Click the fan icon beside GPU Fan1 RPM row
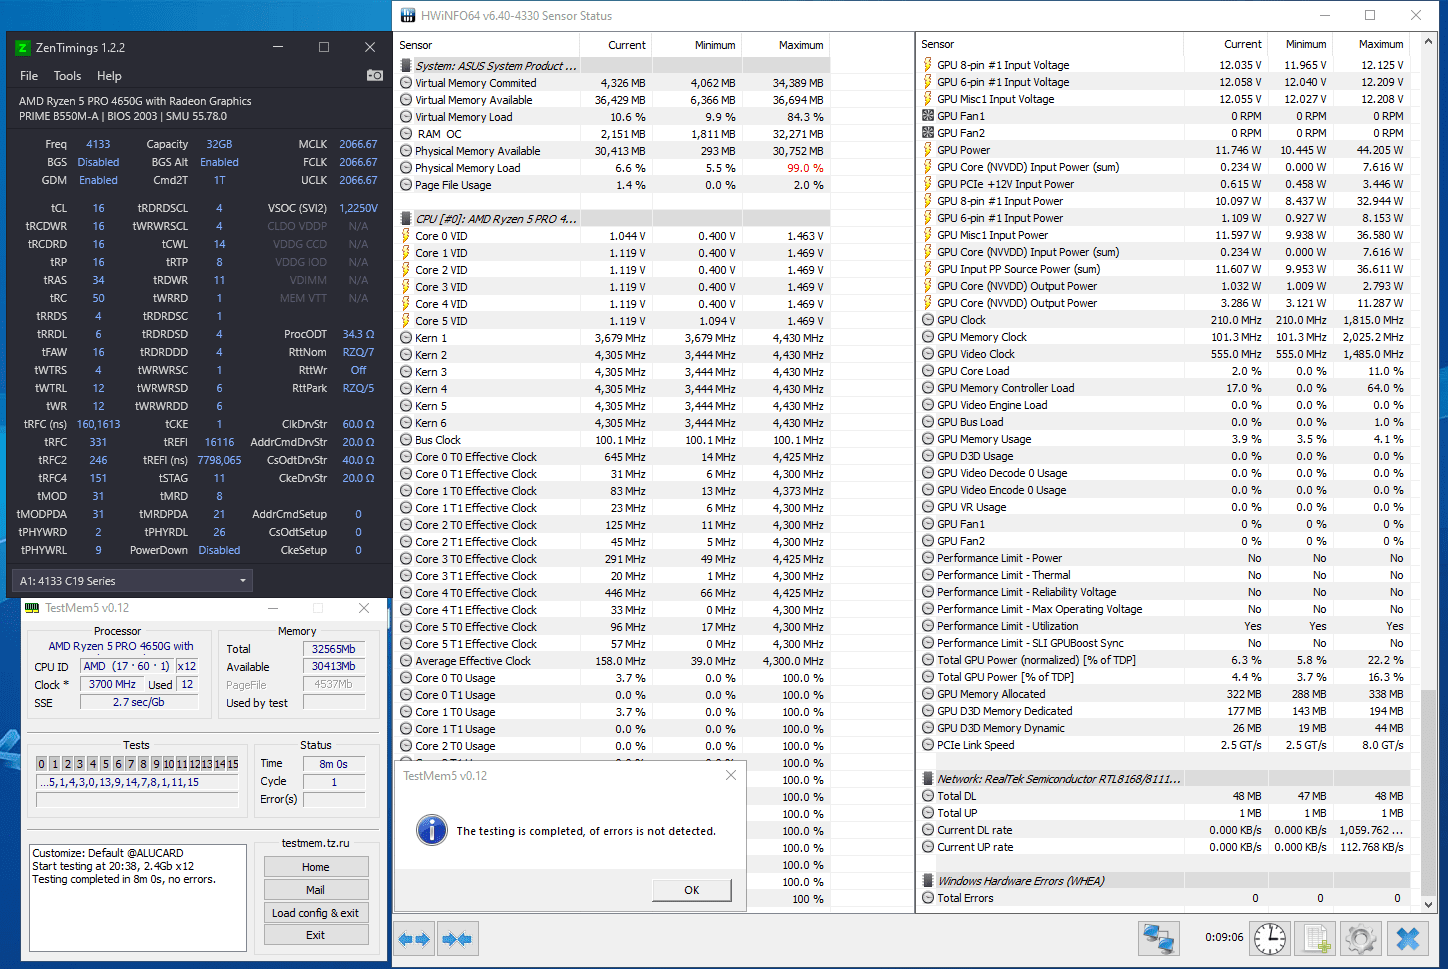The height and width of the screenshot is (969, 1448). pyautogui.click(x=928, y=116)
